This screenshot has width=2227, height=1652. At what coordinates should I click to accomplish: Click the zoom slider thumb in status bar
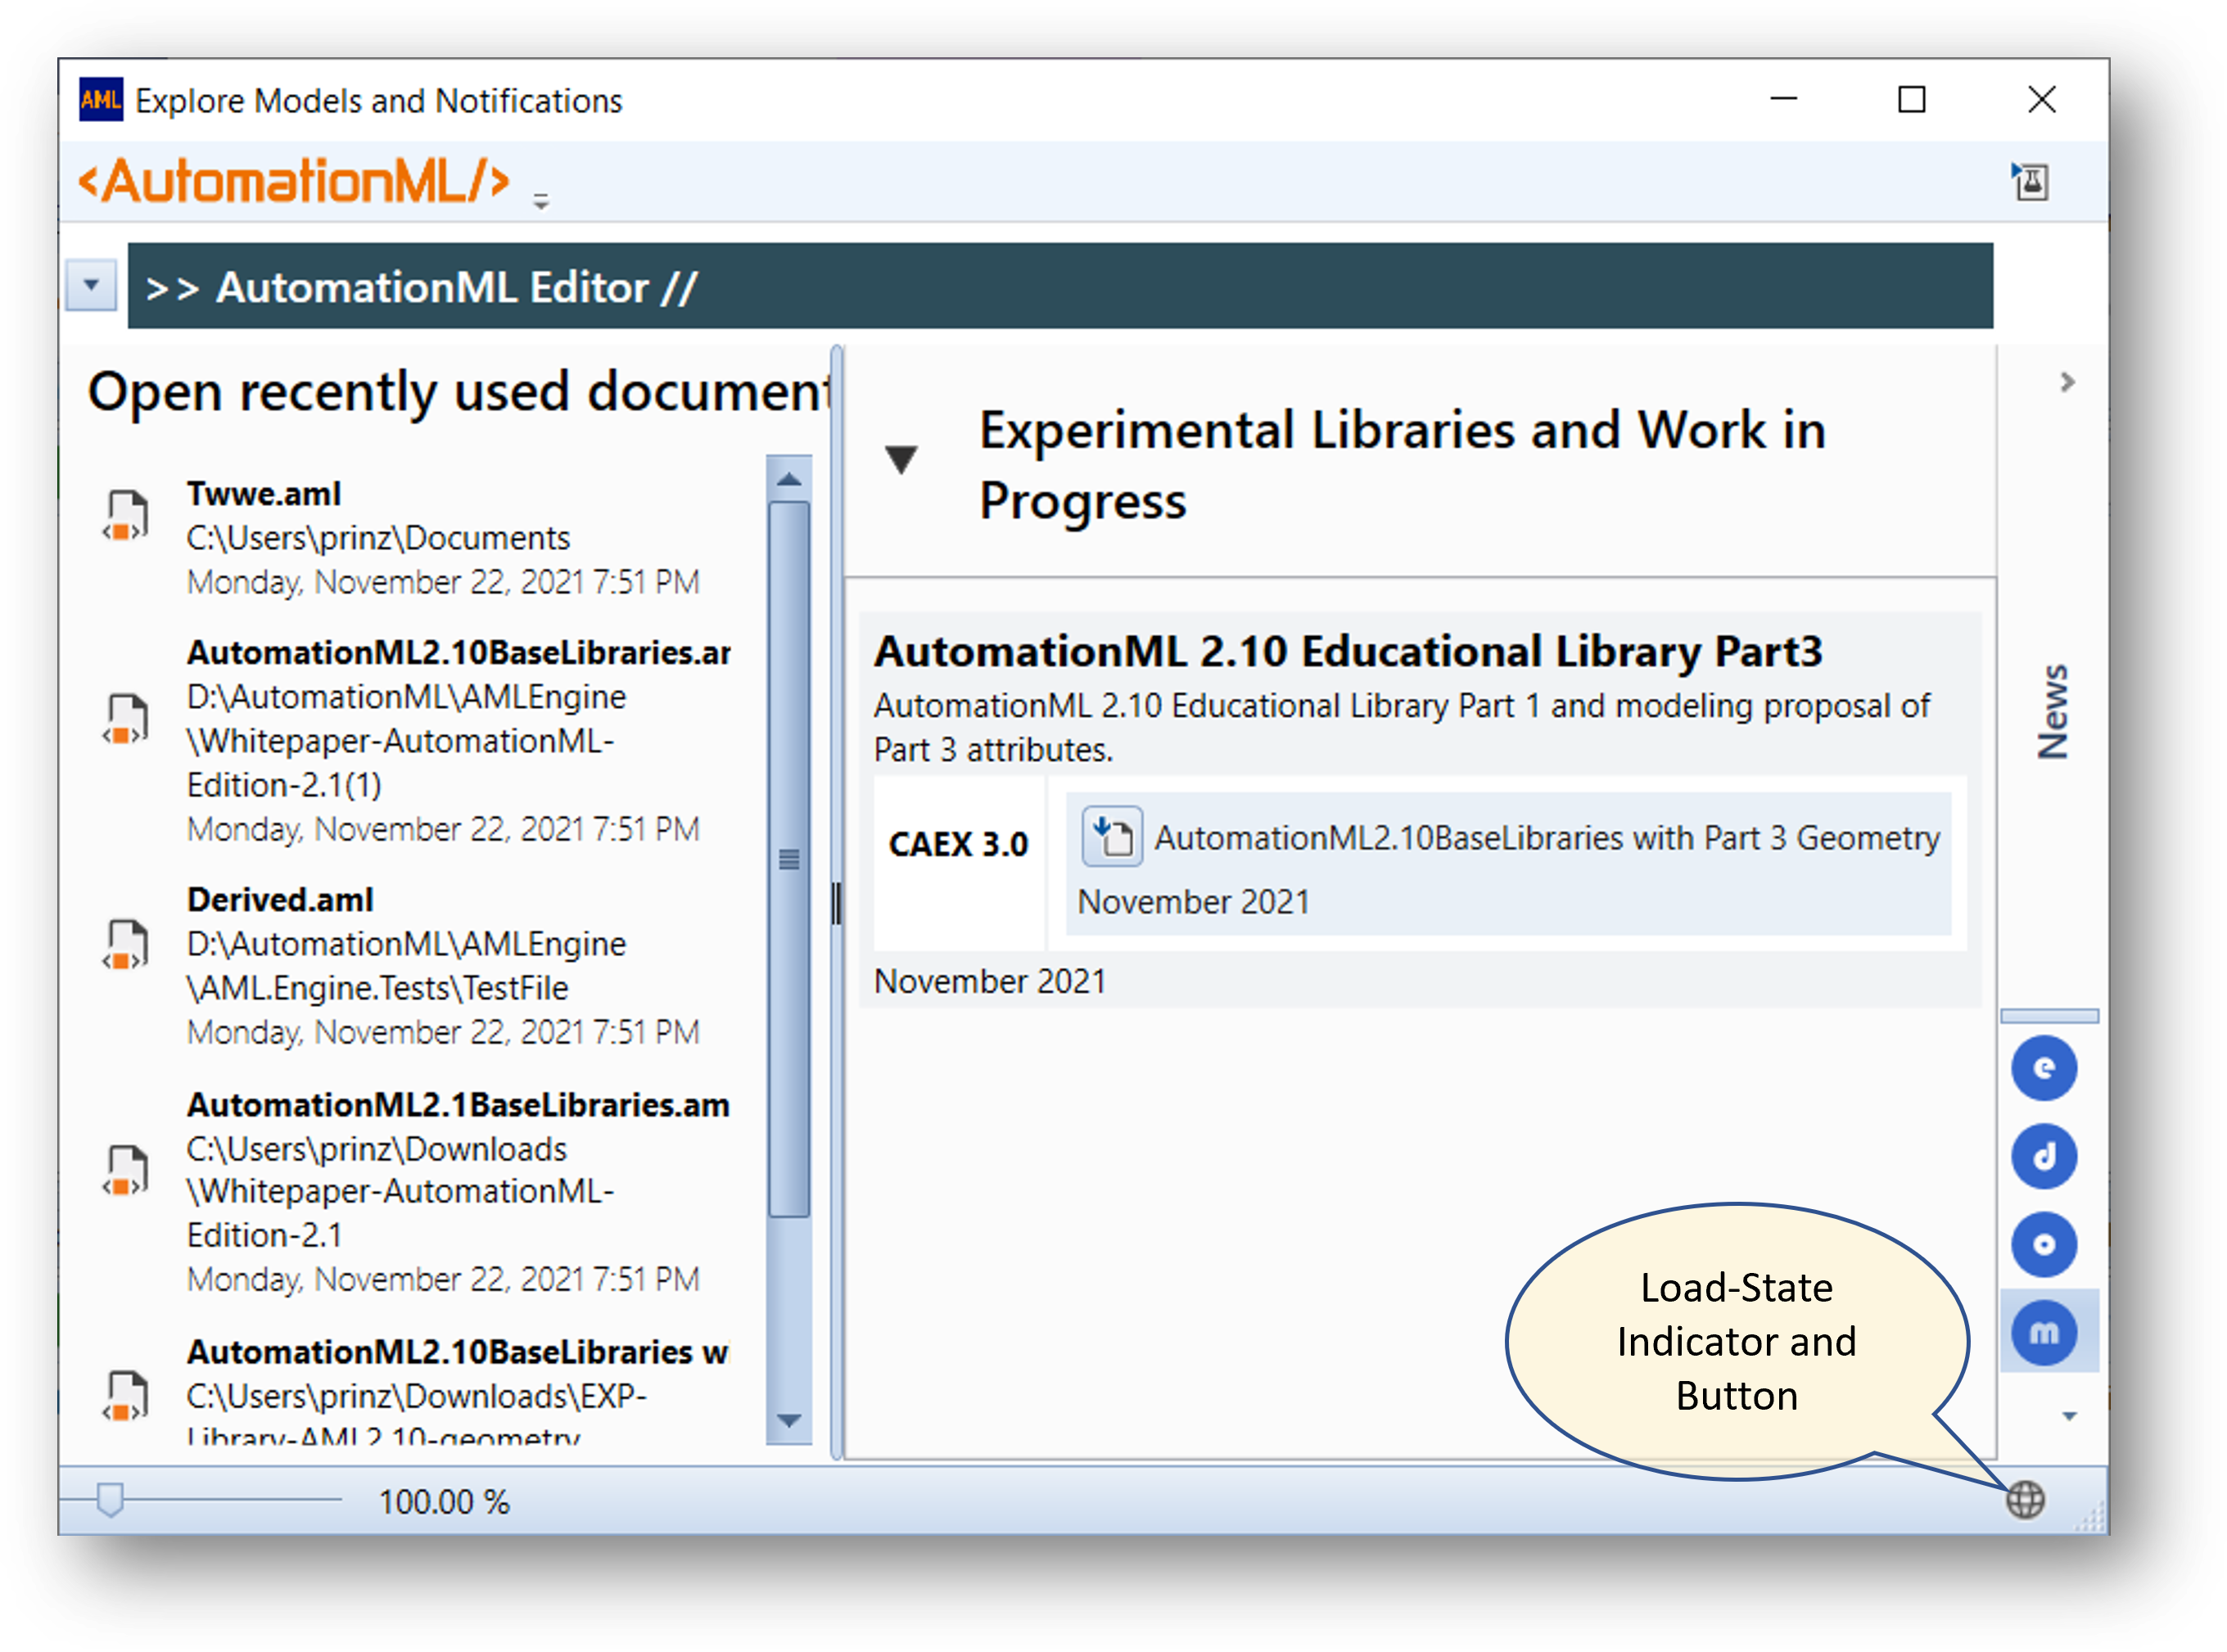[110, 1499]
